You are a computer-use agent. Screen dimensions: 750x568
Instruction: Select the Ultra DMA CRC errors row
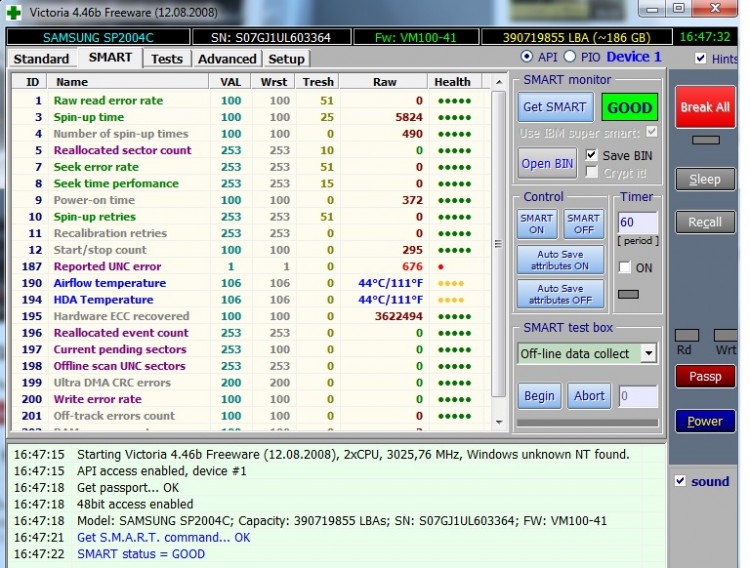click(252, 383)
